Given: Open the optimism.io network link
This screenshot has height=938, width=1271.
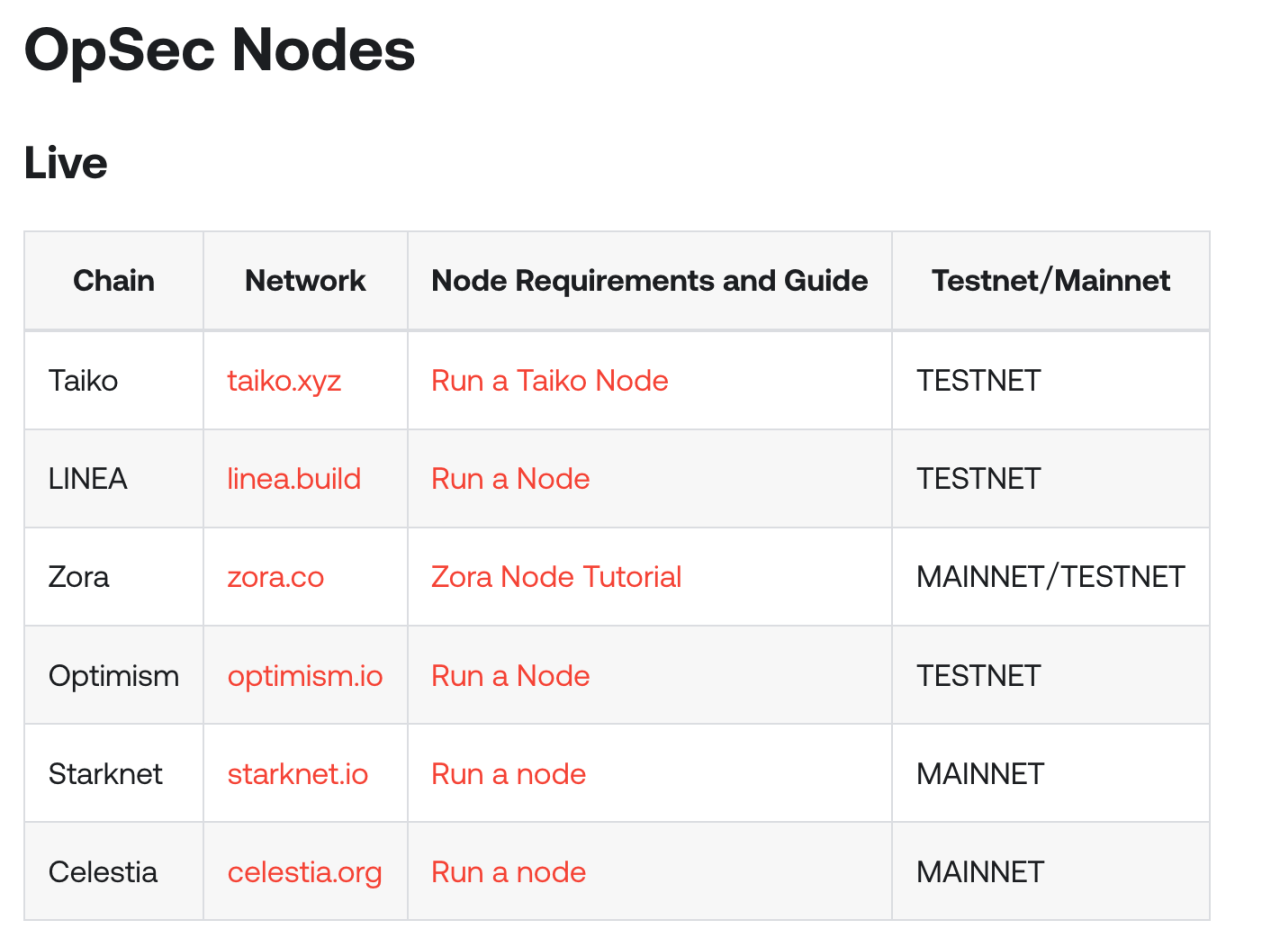Looking at the screenshot, I should pos(305,676).
